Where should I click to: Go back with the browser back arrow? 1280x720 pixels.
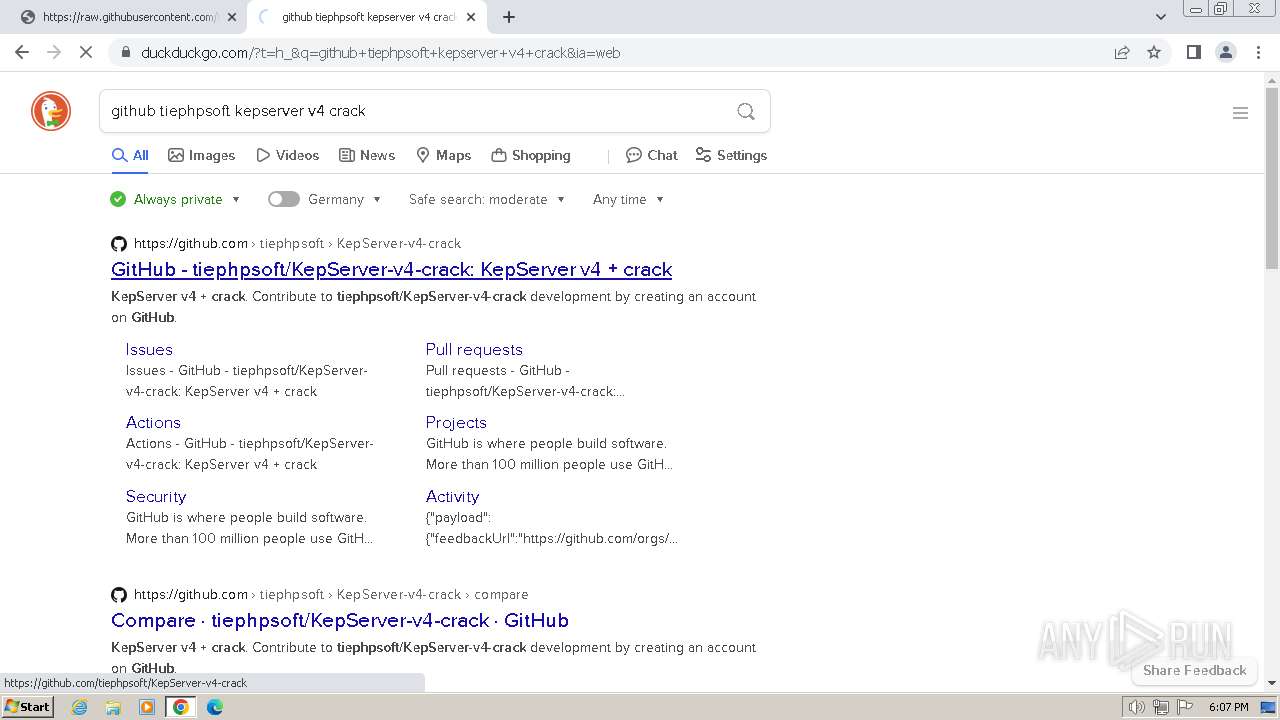(22, 52)
